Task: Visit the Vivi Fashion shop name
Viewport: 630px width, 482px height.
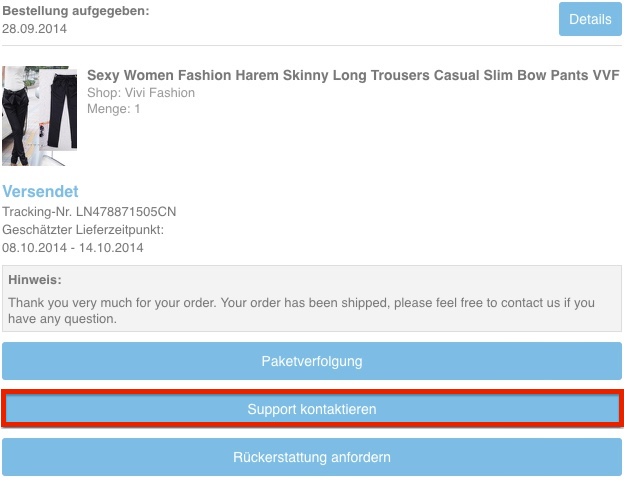Action: click(x=160, y=93)
